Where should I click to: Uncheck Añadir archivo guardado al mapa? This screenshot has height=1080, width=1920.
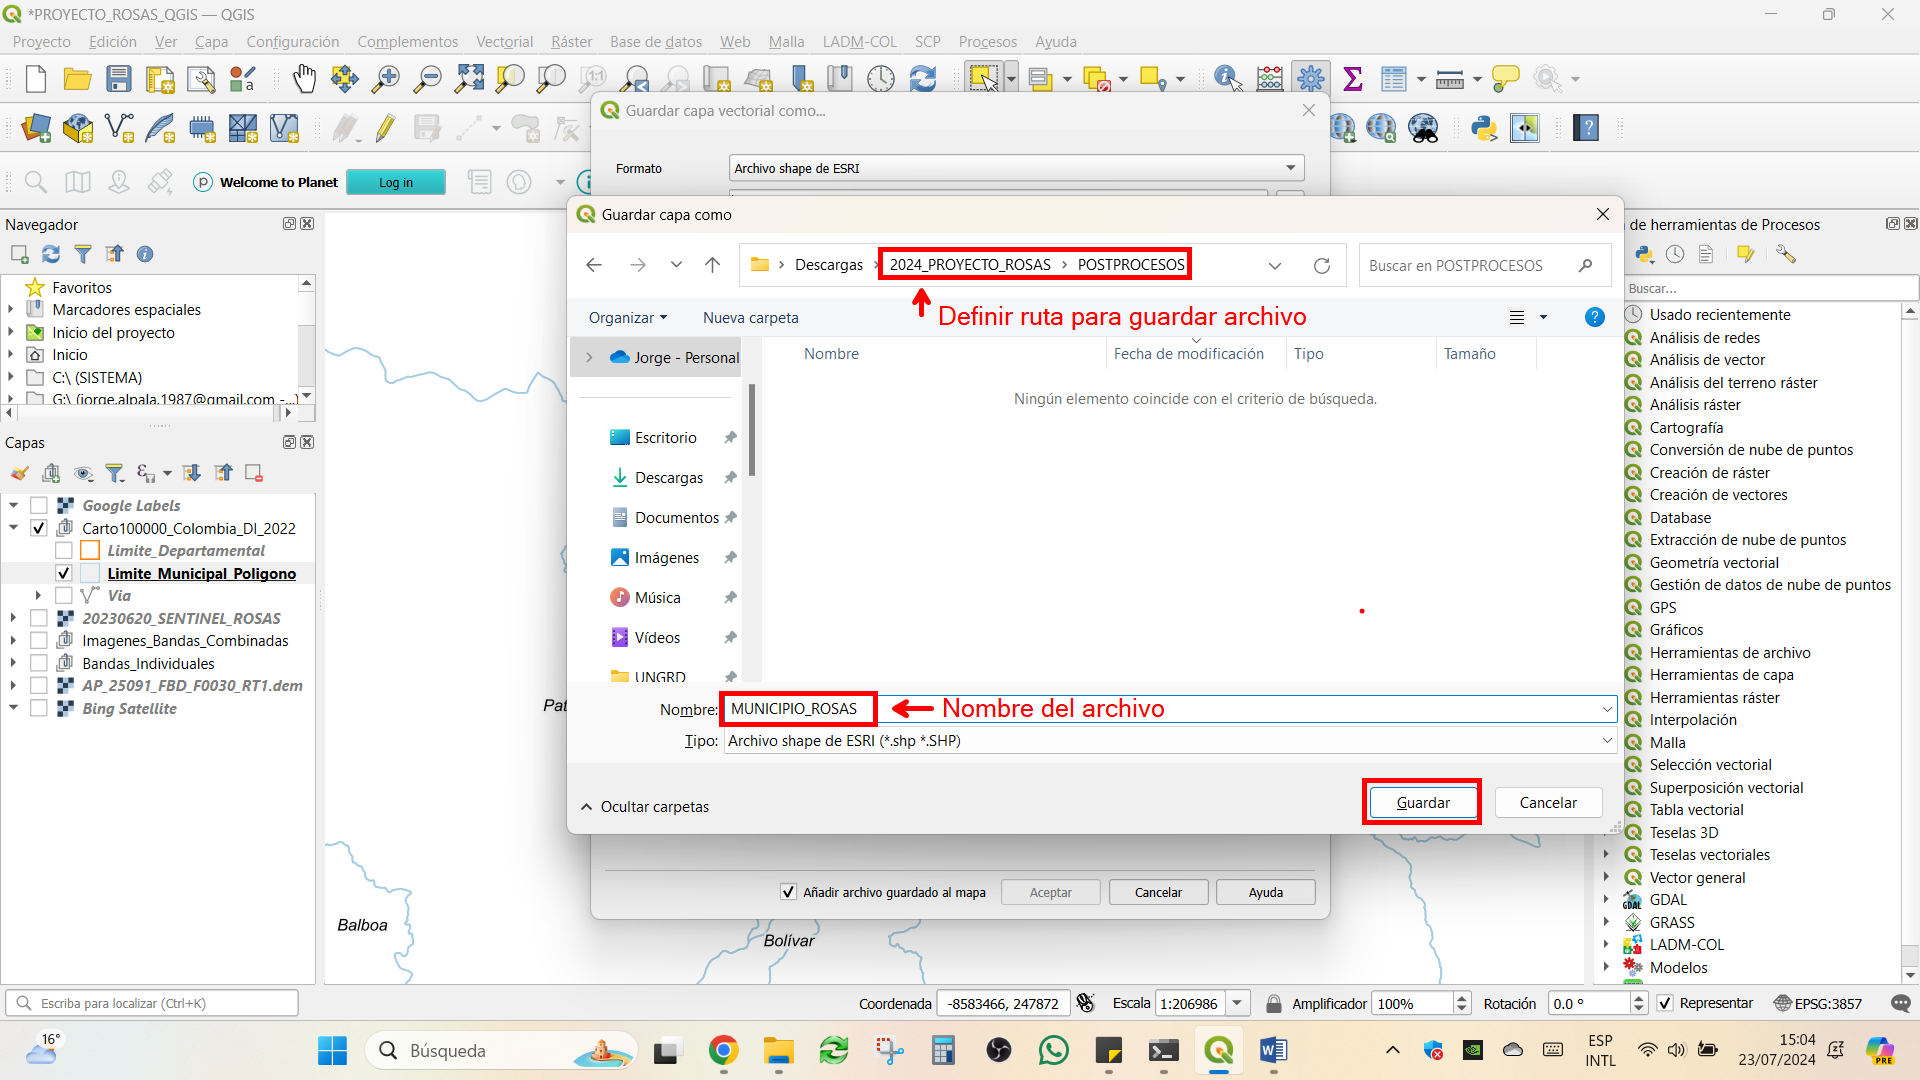(788, 892)
